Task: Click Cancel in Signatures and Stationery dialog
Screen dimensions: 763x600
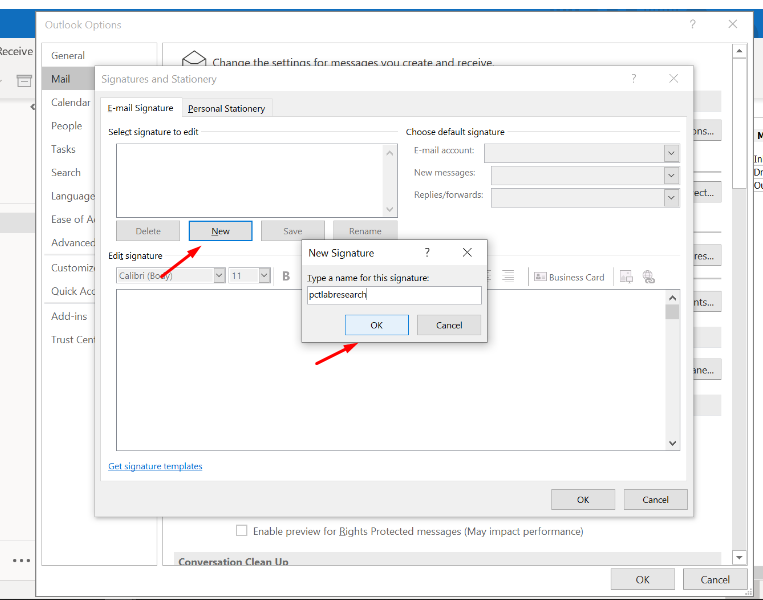Action: [655, 499]
